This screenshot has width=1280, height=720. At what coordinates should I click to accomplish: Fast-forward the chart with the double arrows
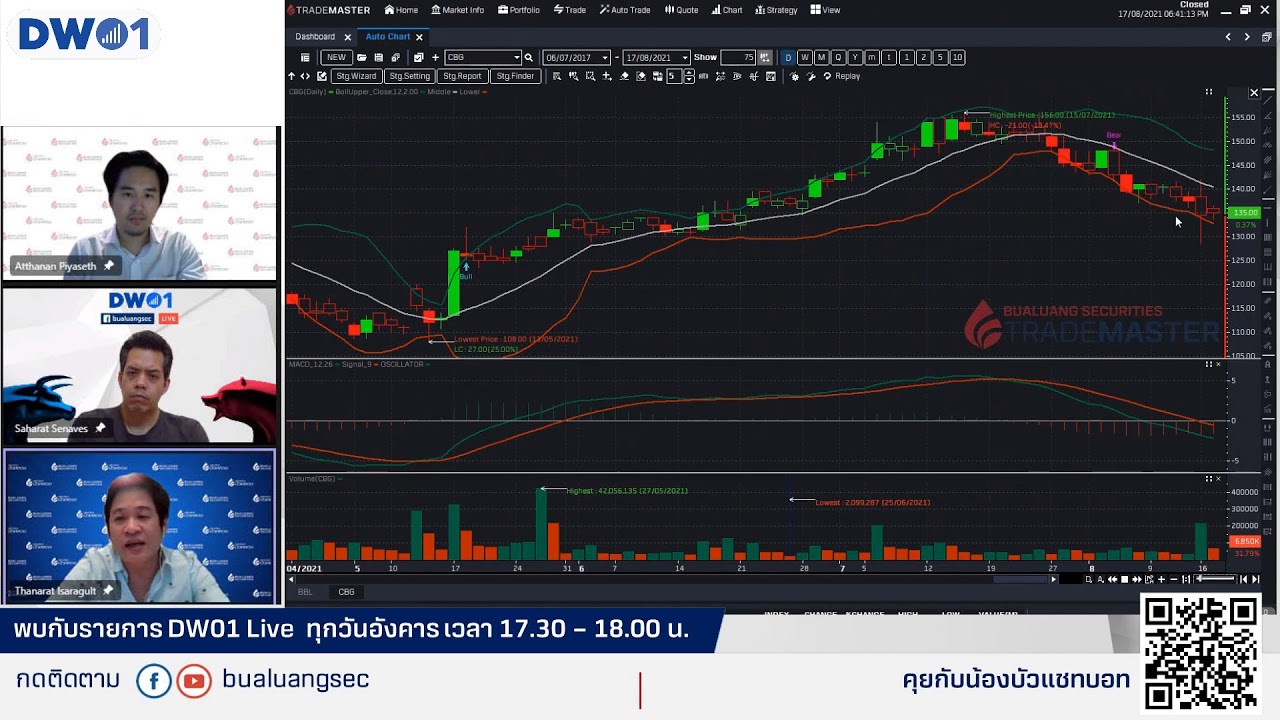(x=1137, y=579)
